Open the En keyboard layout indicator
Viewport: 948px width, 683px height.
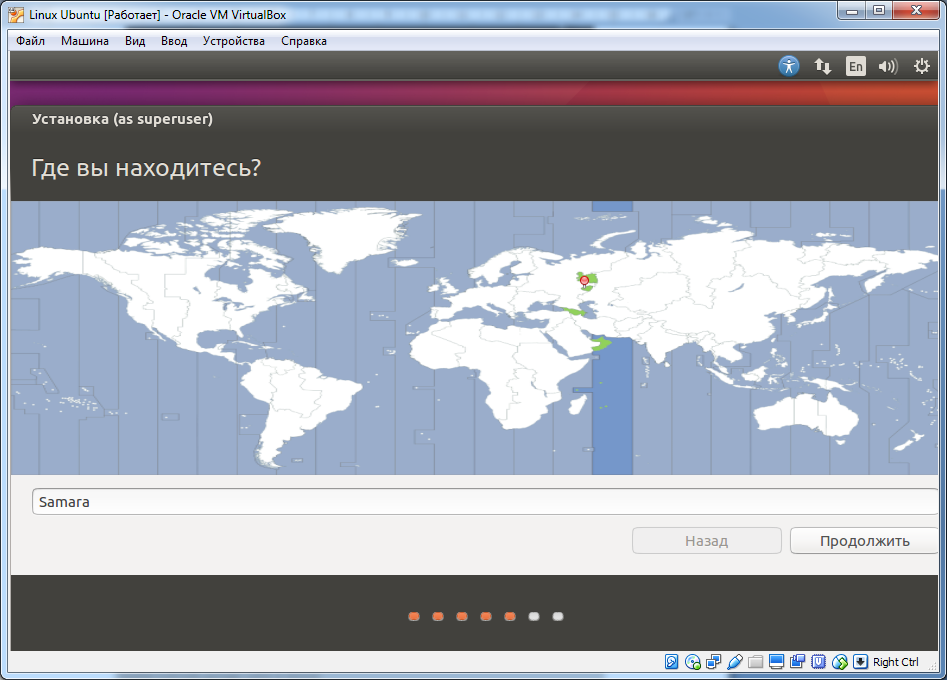tap(855, 66)
